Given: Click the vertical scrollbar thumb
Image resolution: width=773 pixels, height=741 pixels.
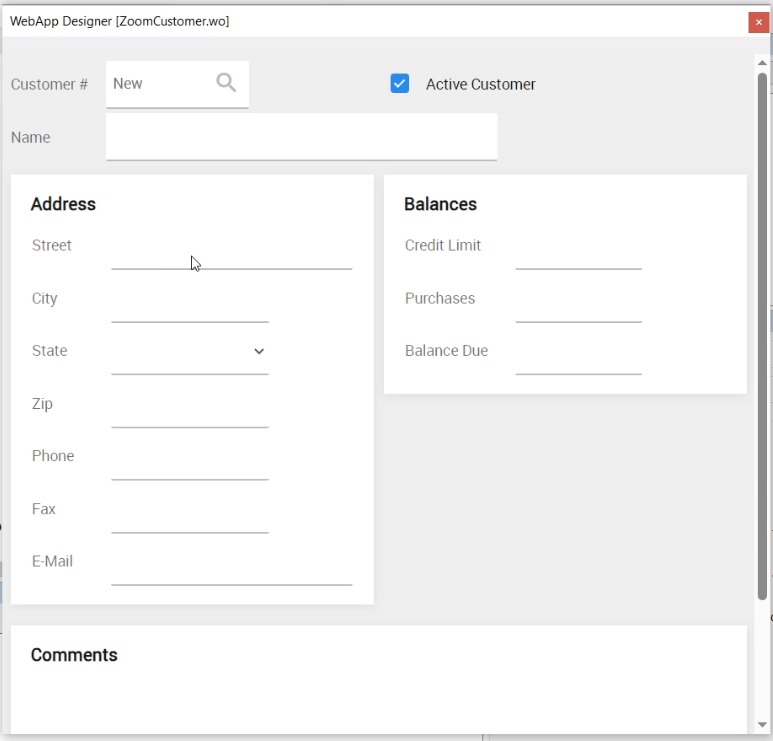Looking at the screenshot, I should (763, 330).
